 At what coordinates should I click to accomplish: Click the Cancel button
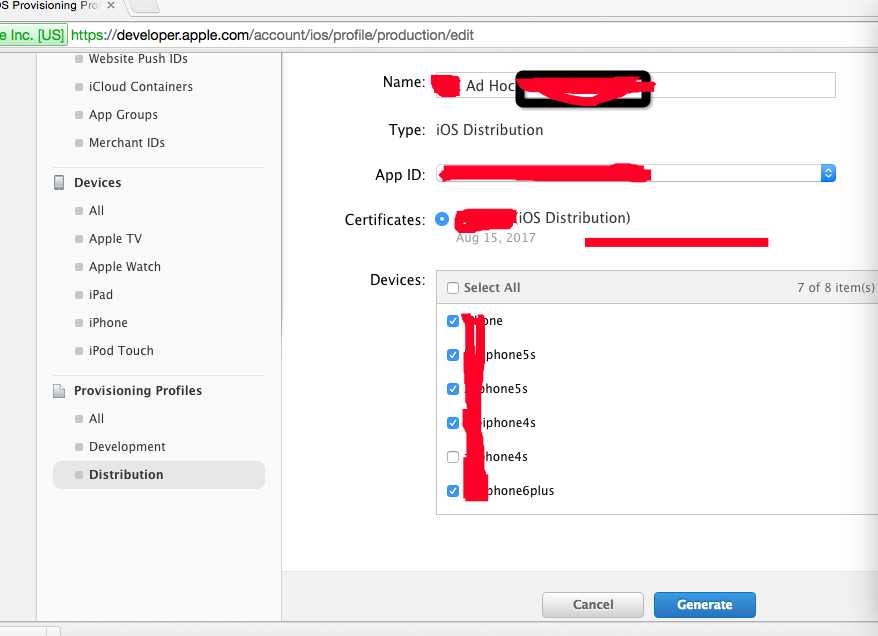(592, 605)
